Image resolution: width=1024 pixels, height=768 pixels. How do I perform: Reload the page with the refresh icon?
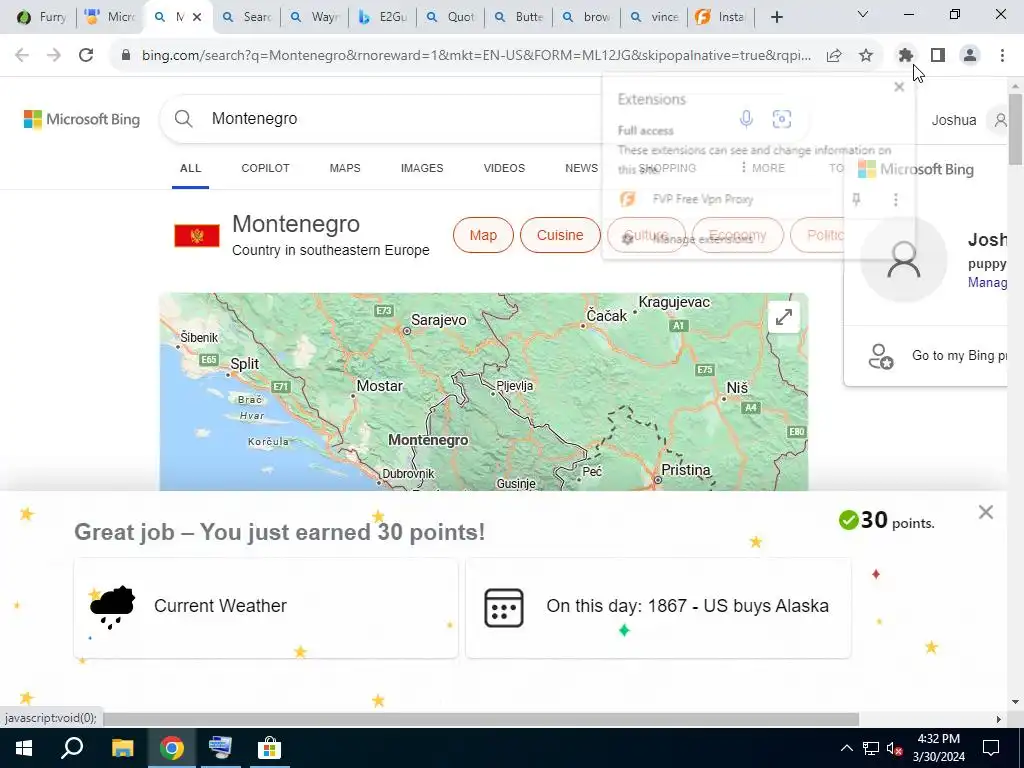86,56
